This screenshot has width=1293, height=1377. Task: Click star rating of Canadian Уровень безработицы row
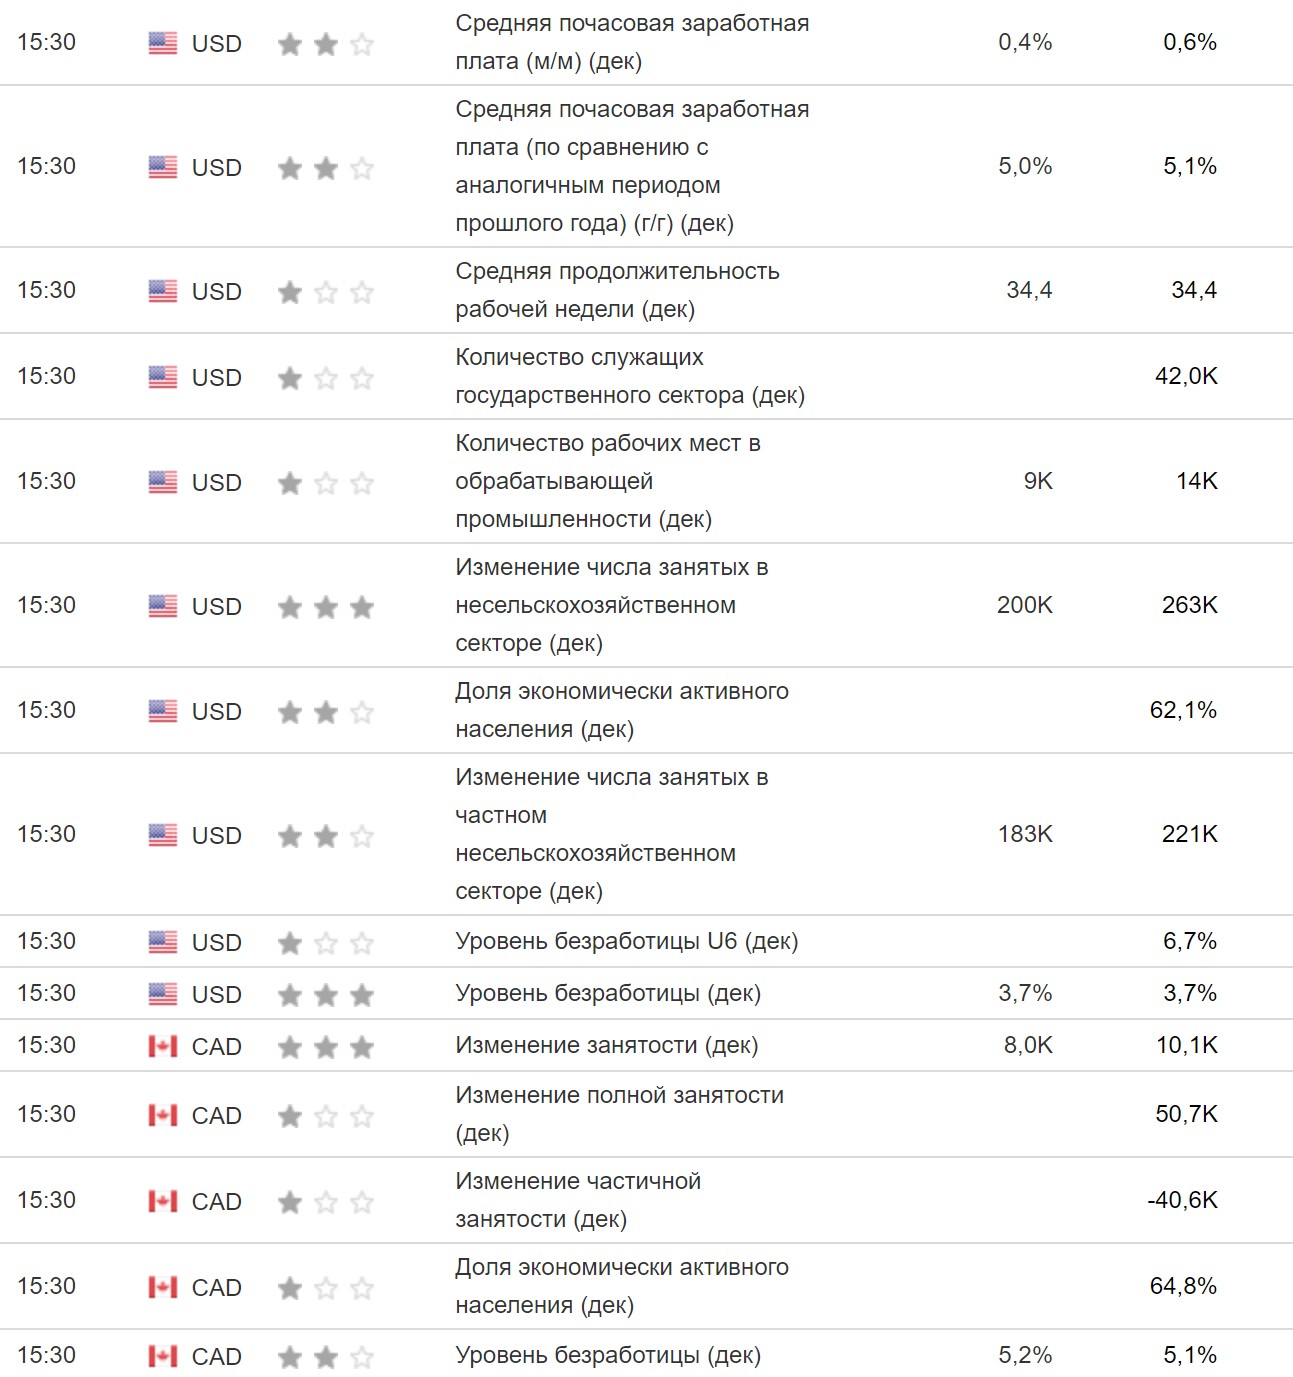coord(326,1357)
